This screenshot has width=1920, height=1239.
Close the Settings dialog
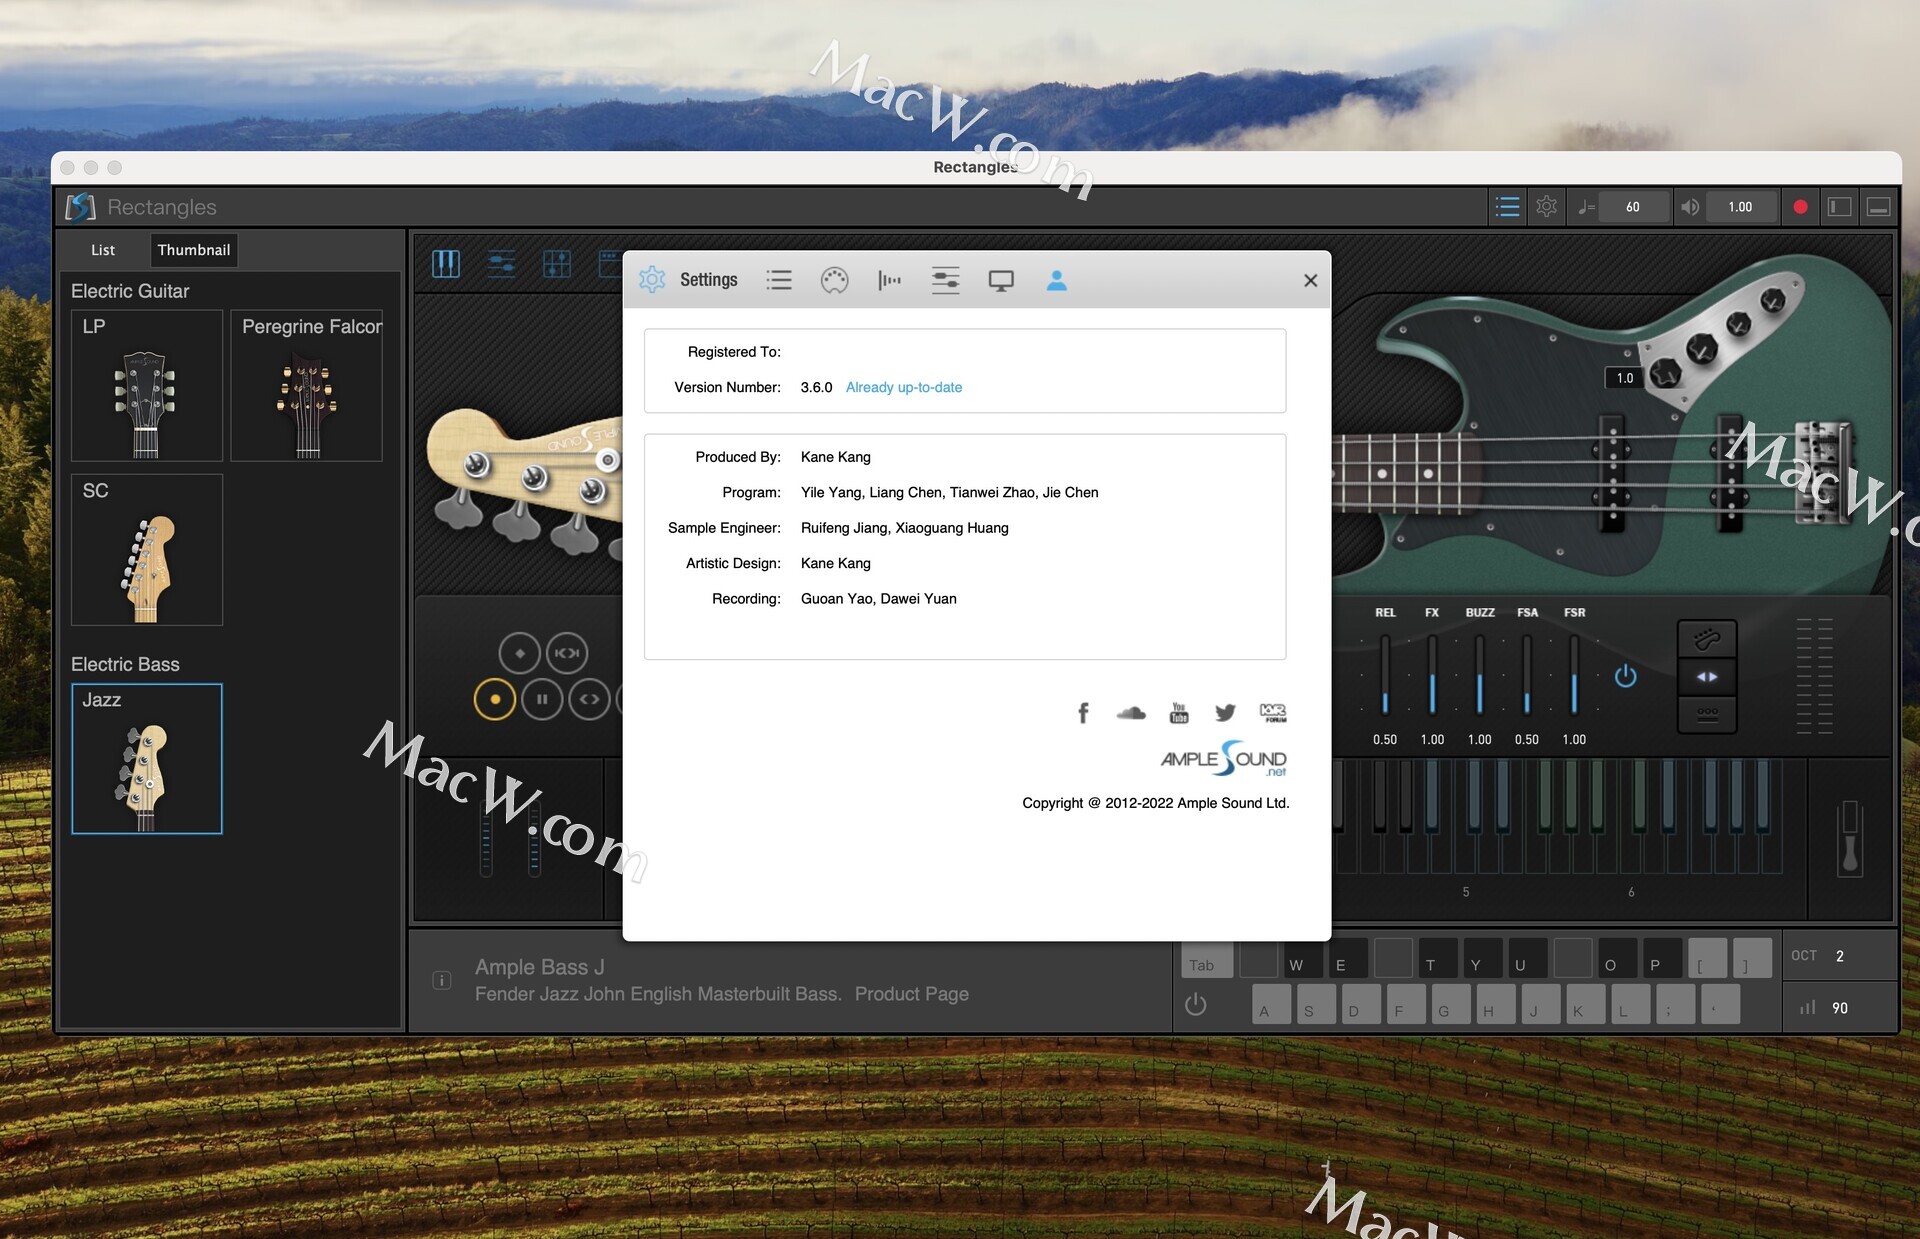point(1310,281)
